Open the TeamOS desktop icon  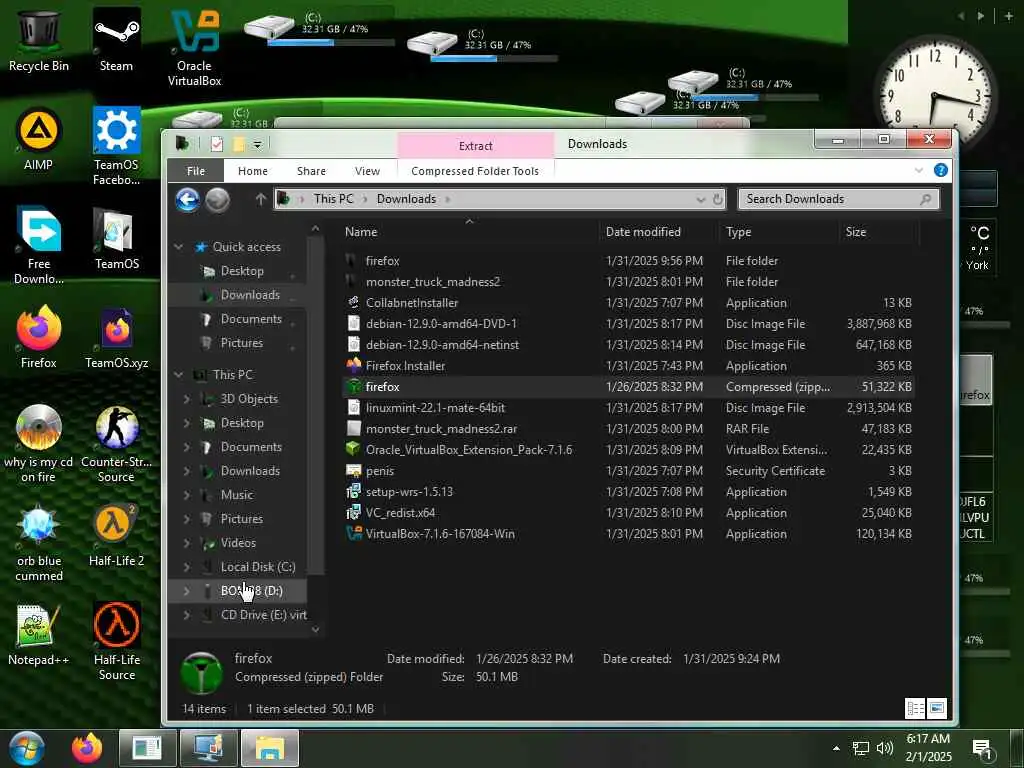click(x=116, y=239)
